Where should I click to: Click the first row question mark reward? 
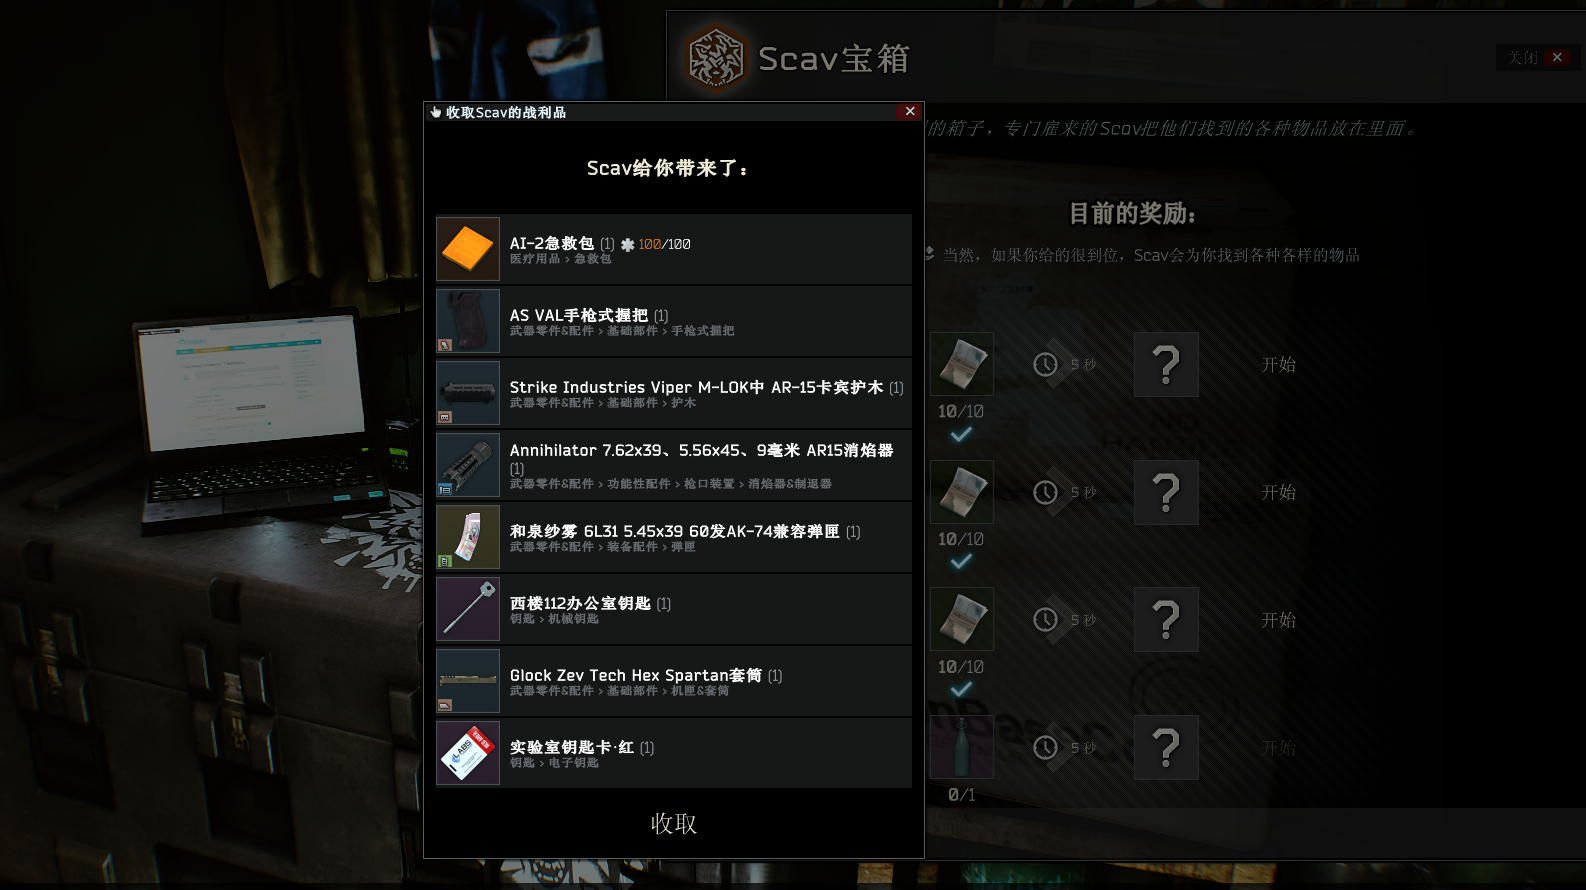(1166, 365)
